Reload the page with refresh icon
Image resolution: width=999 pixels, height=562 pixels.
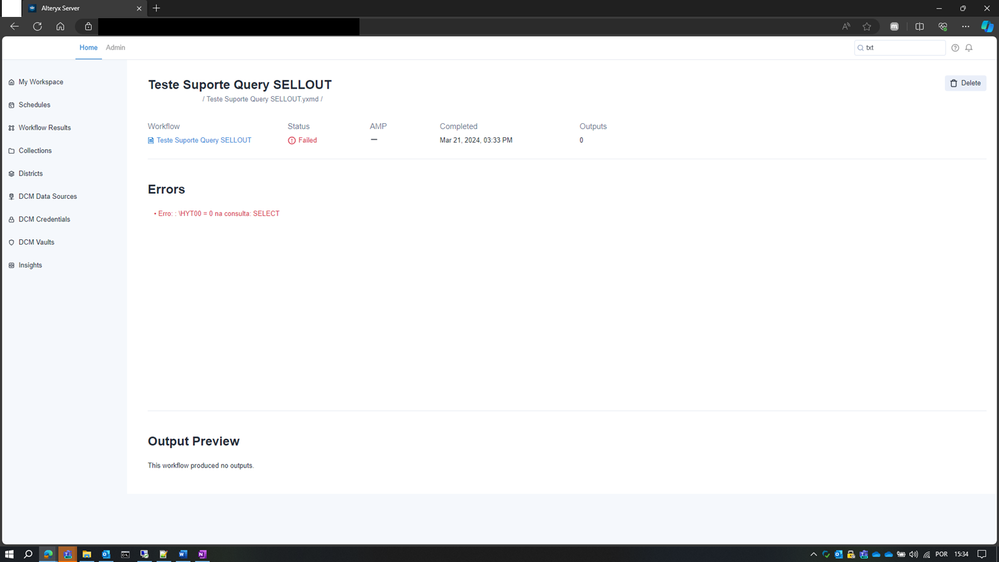click(38, 27)
